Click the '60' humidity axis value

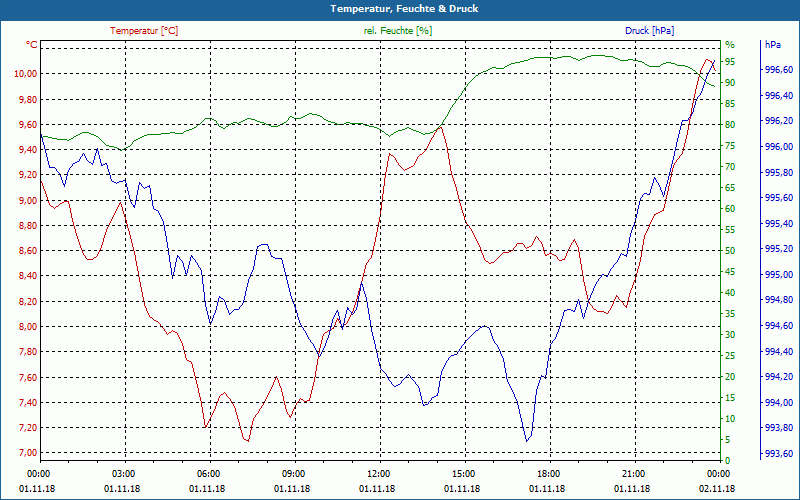(x=730, y=209)
